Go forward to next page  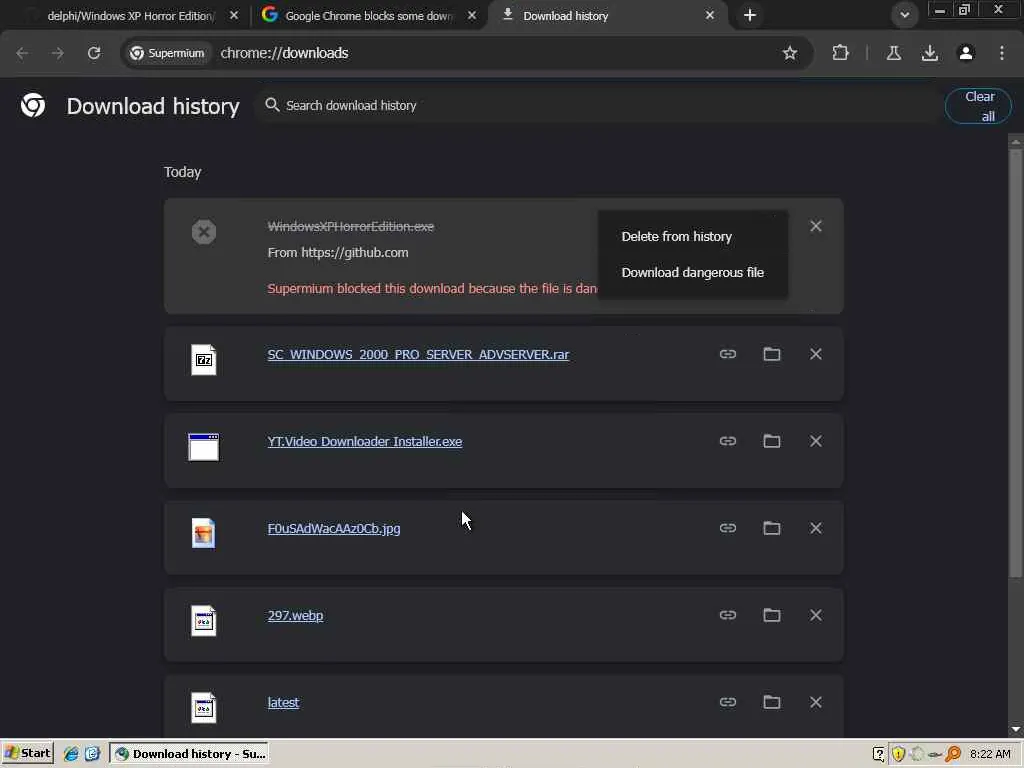tap(58, 53)
